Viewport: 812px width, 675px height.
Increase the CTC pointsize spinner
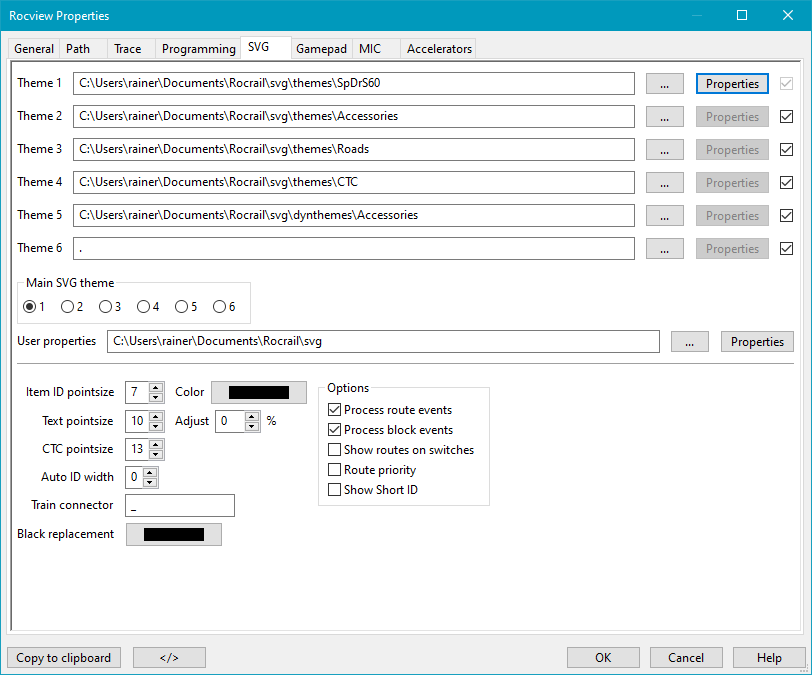pos(155,444)
